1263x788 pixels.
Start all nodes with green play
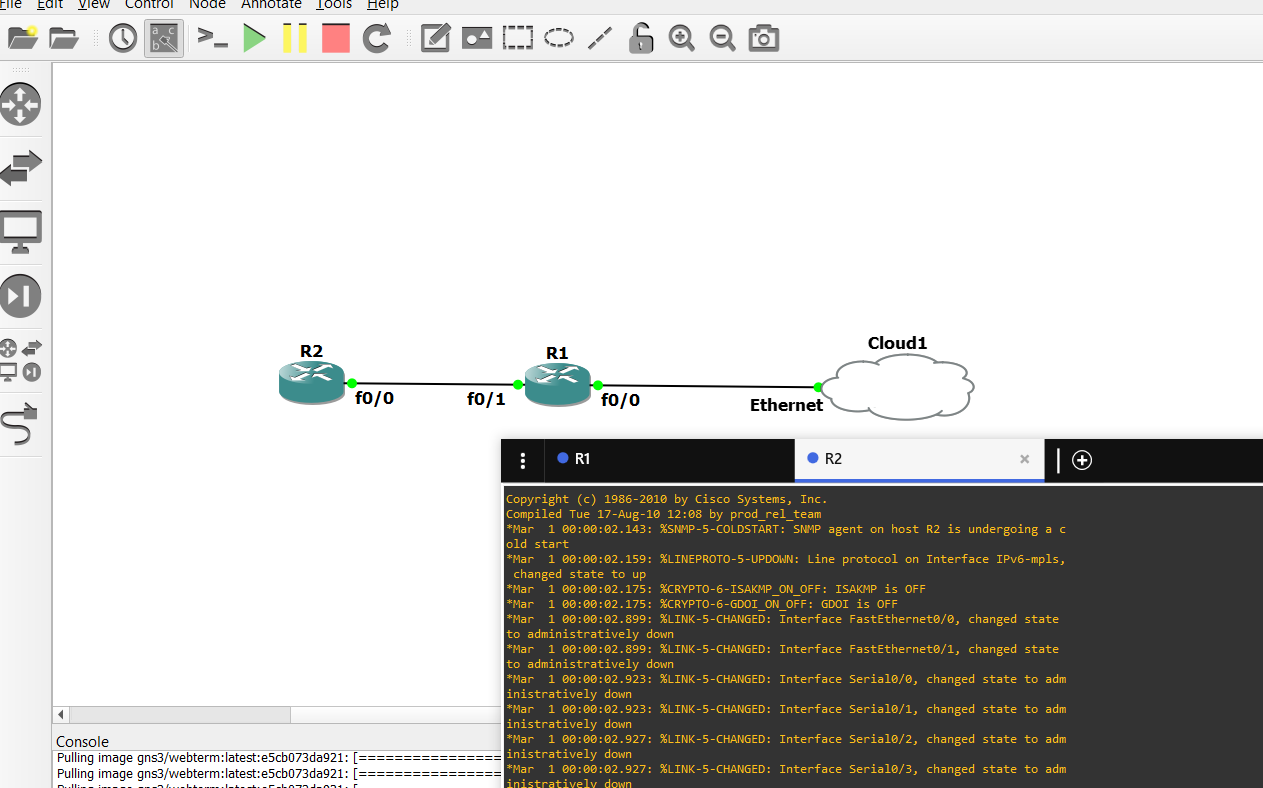pos(254,38)
